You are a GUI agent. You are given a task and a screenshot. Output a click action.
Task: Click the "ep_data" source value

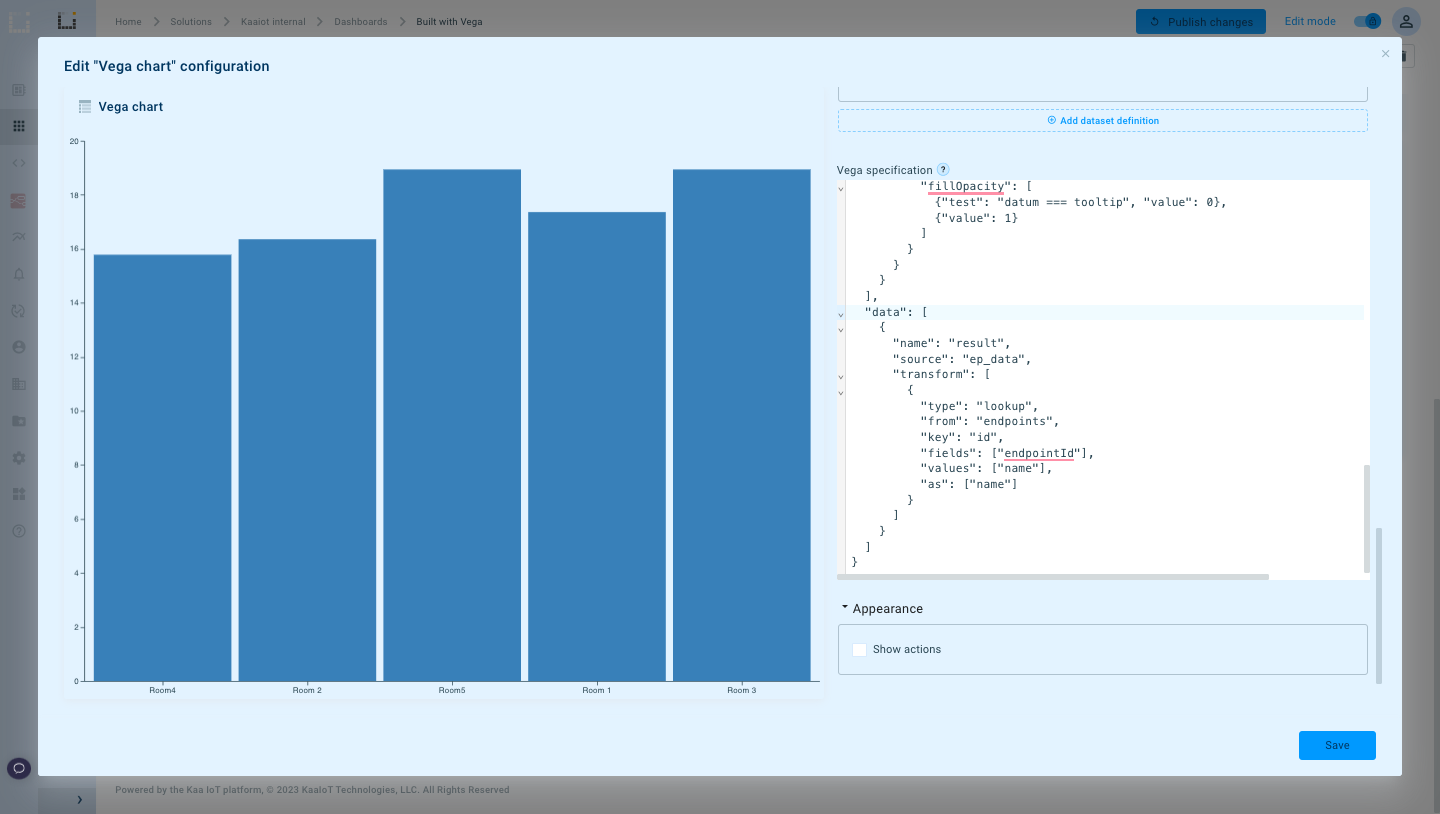pyautogui.click(x=995, y=359)
